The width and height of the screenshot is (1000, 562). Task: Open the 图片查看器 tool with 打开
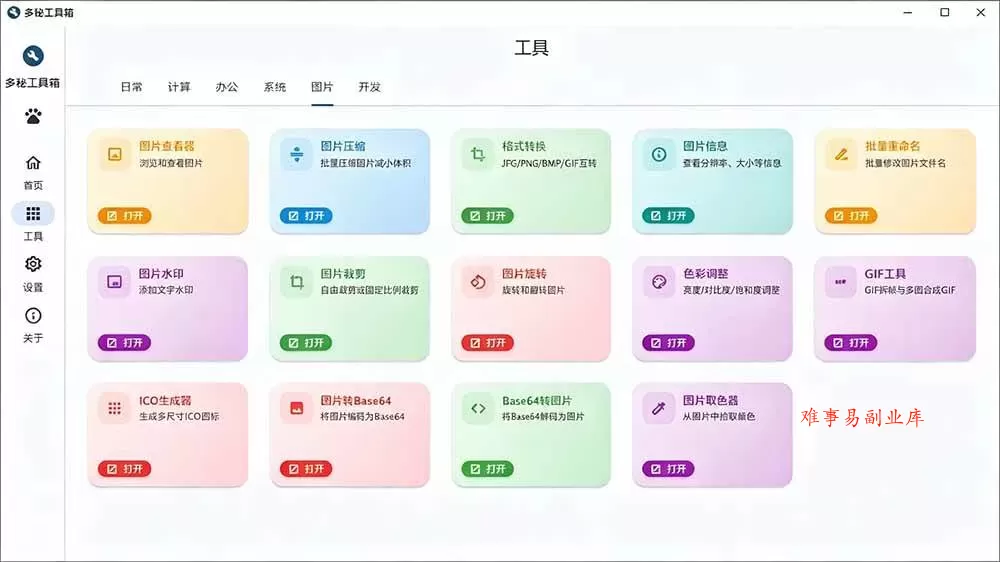pyautogui.click(x=124, y=216)
